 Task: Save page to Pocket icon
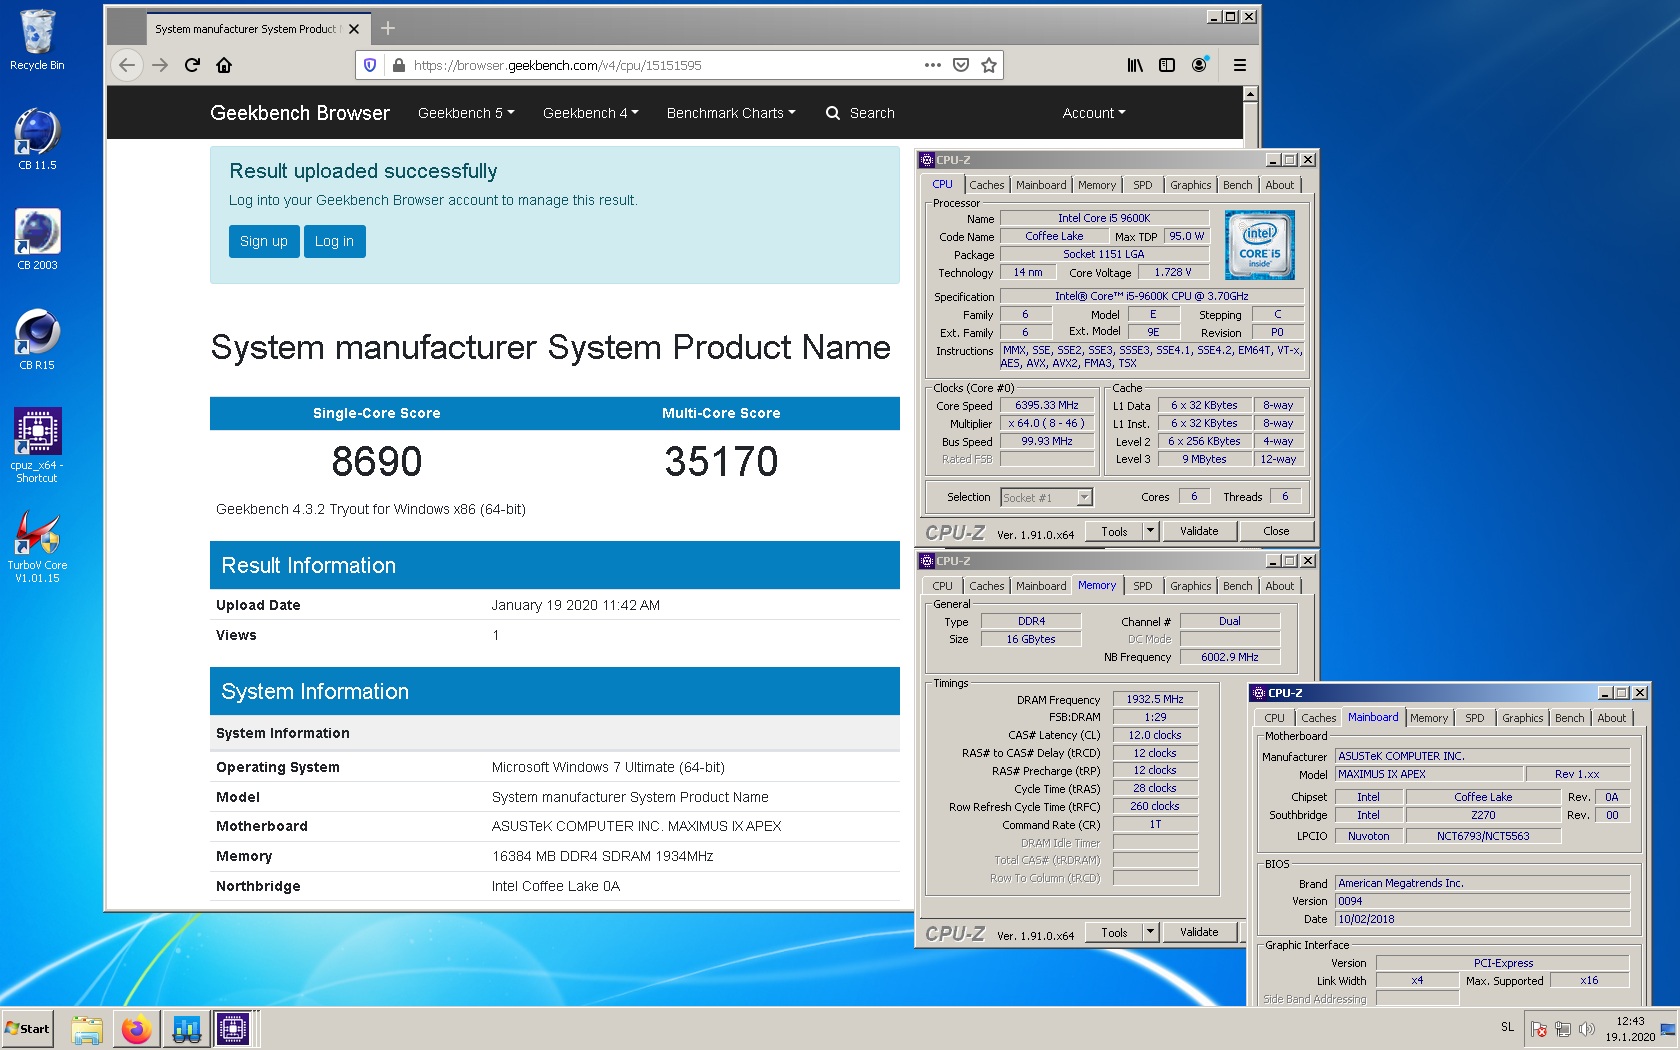tap(961, 65)
